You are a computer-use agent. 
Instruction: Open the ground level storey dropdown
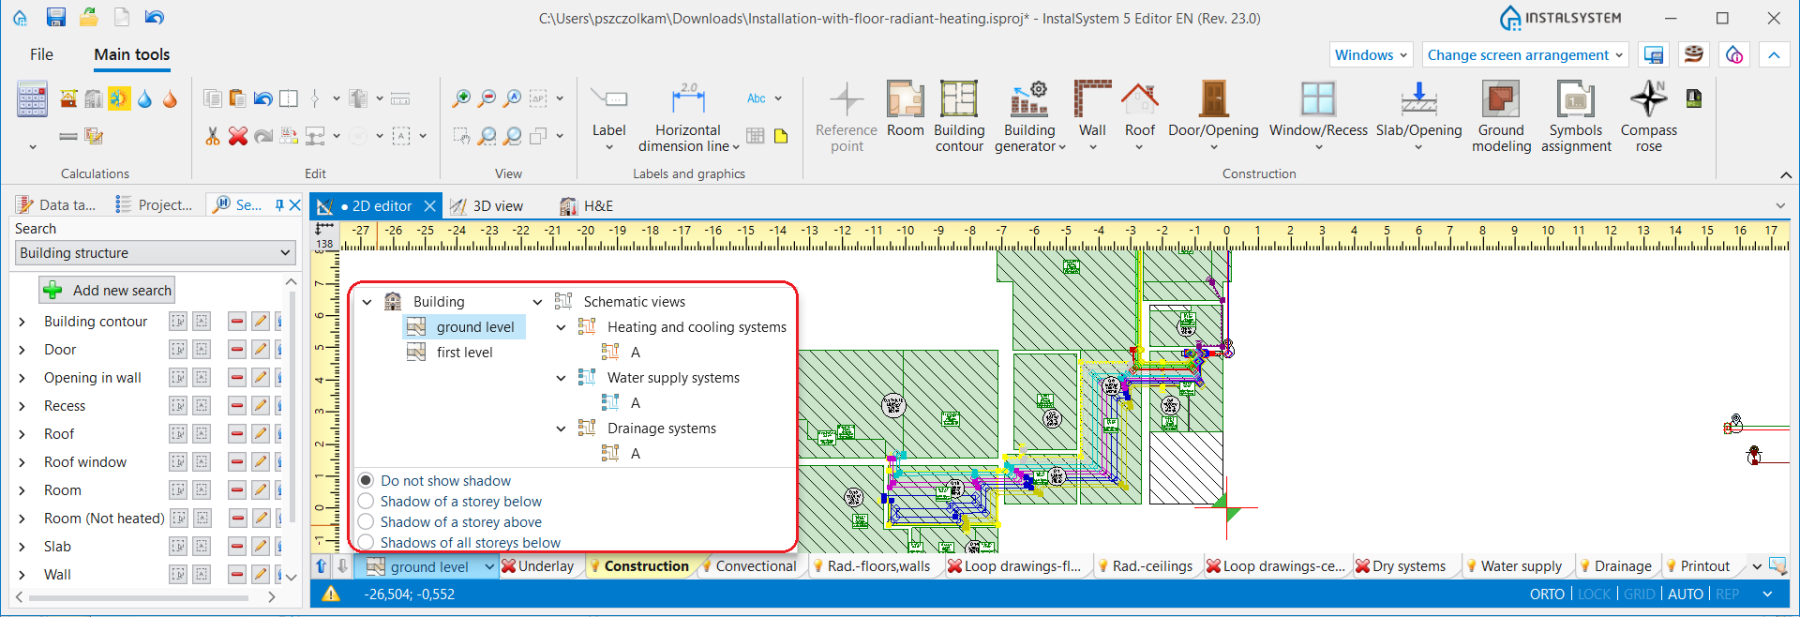pos(489,567)
